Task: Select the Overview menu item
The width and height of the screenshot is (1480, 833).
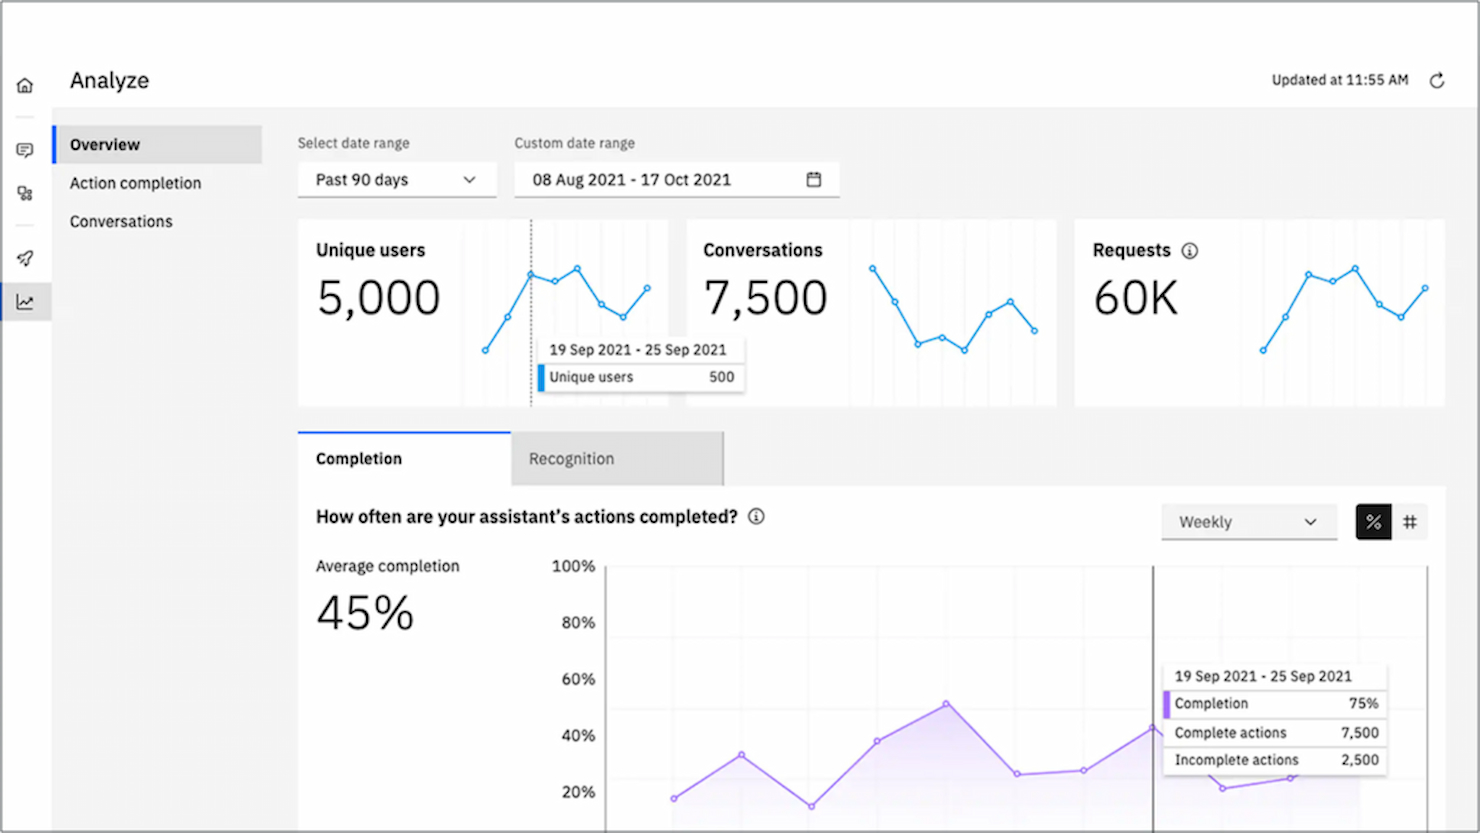Action: click(x=105, y=144)
